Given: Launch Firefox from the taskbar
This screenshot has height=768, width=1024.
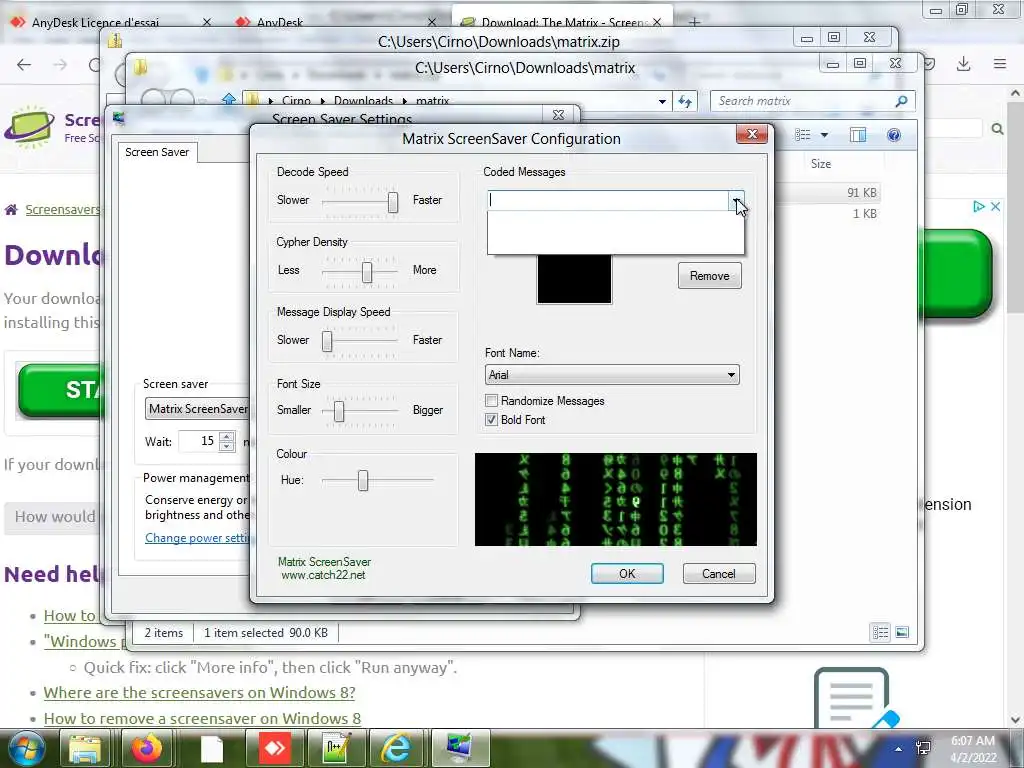Looking at the screenshot, I should pyautogui.click(x=146, y=749).
